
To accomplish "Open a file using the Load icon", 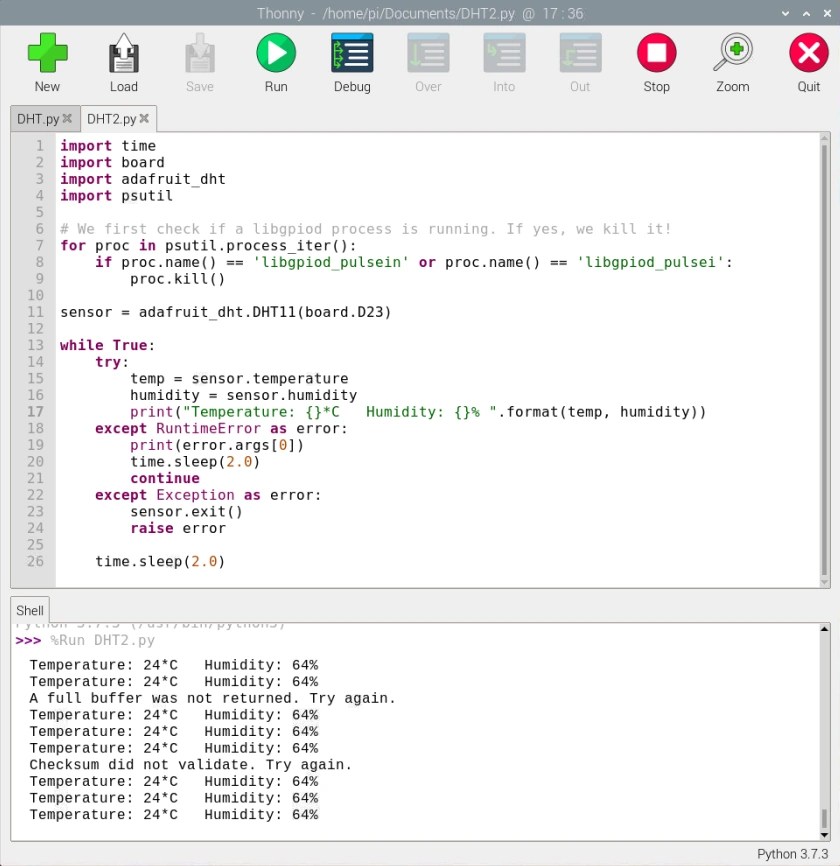I will click(x=122, y=54).
